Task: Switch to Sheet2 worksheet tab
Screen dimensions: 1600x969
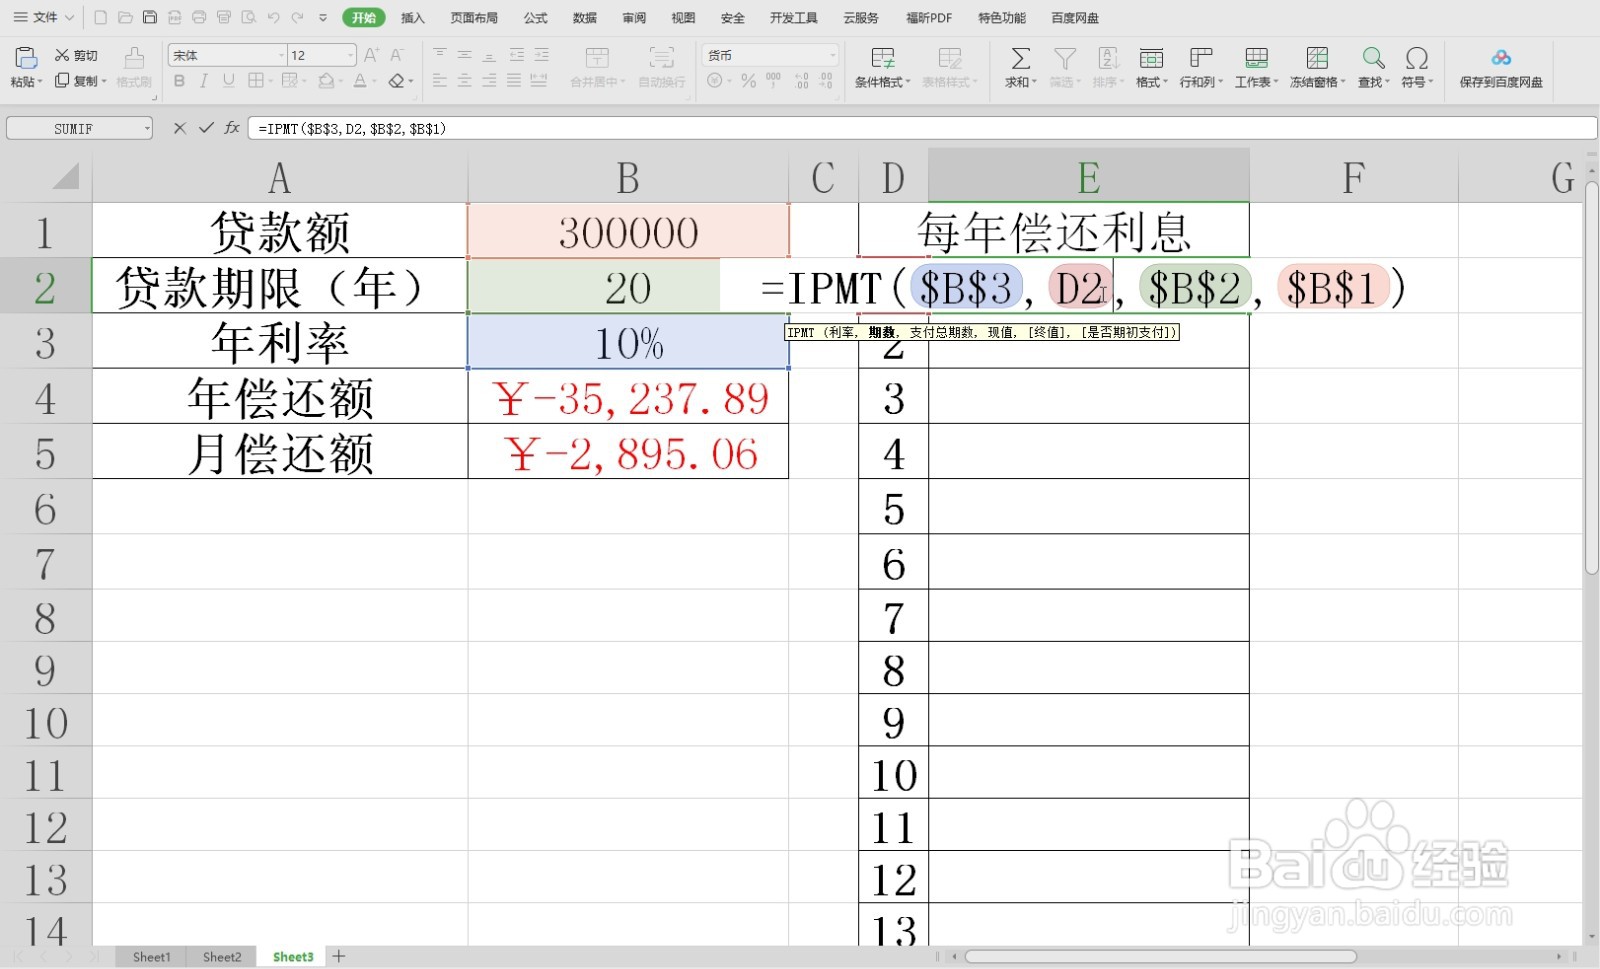Action: click(x=221, y=956)
